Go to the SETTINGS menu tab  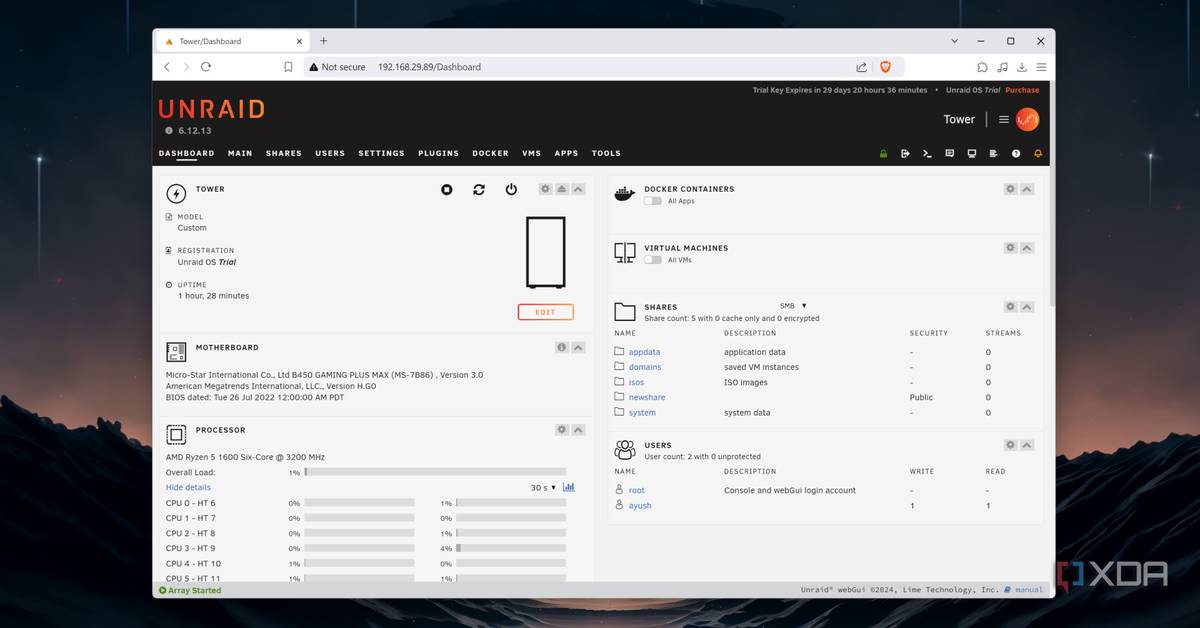tap(381, 154)
